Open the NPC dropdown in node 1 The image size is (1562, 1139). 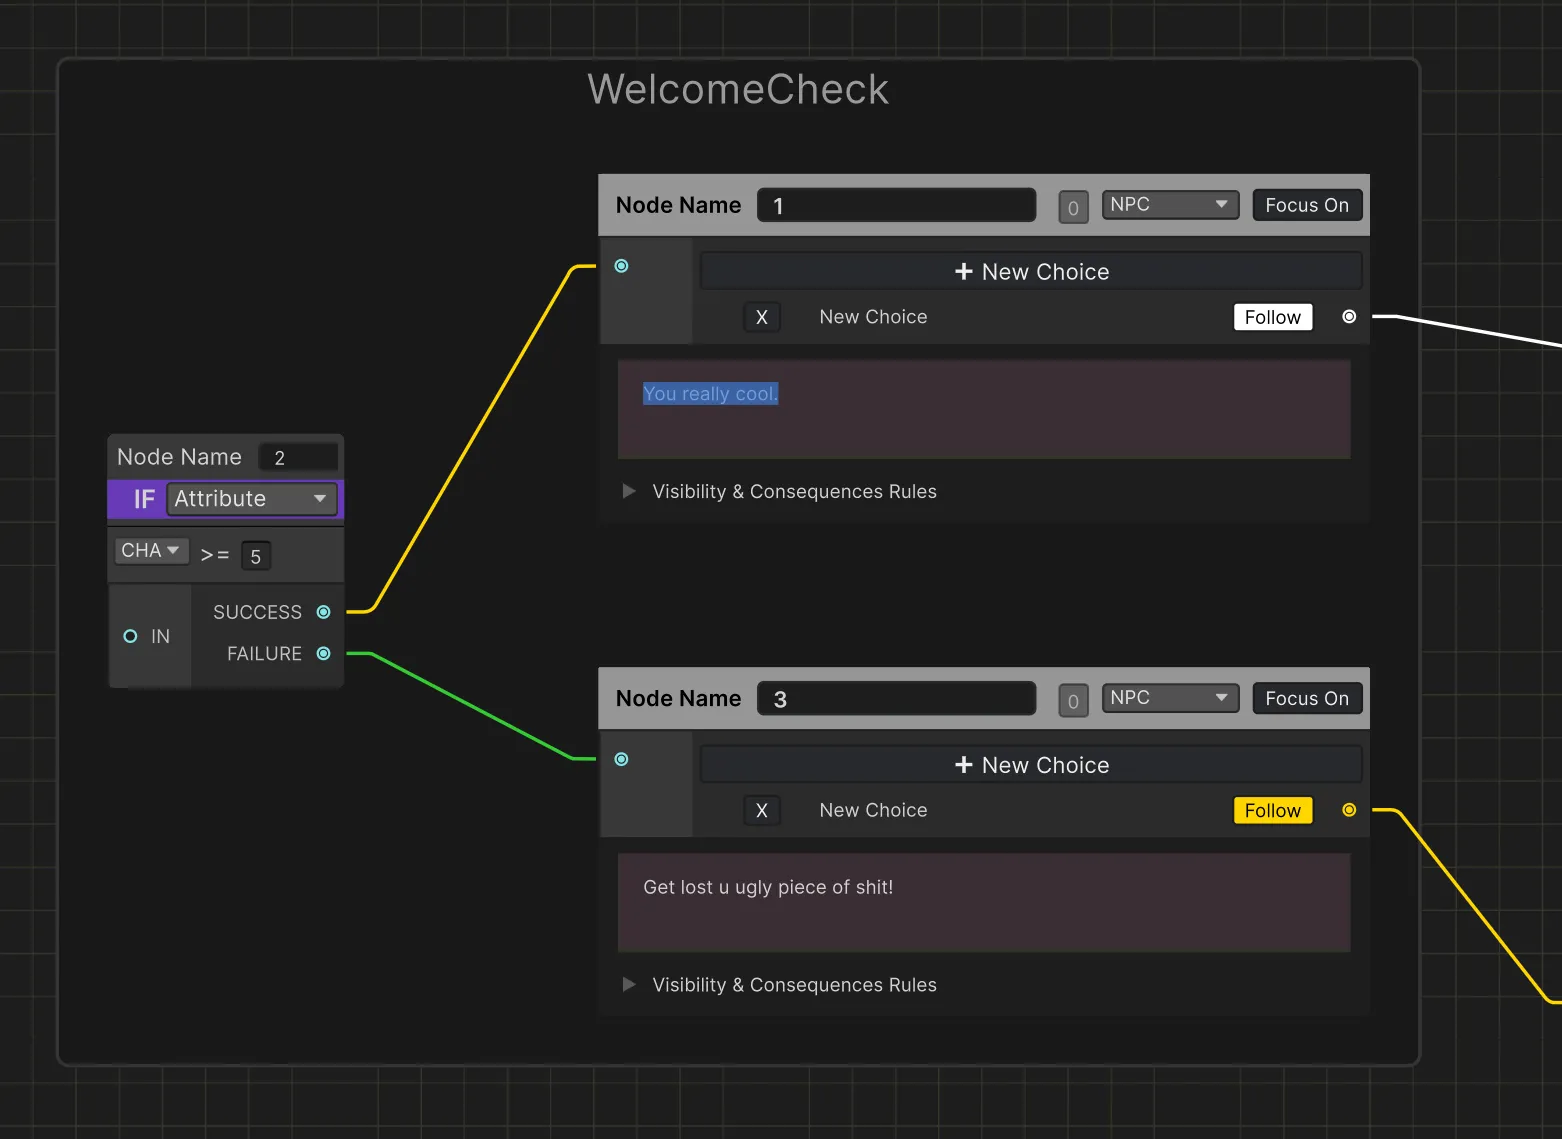(1169, 205)
